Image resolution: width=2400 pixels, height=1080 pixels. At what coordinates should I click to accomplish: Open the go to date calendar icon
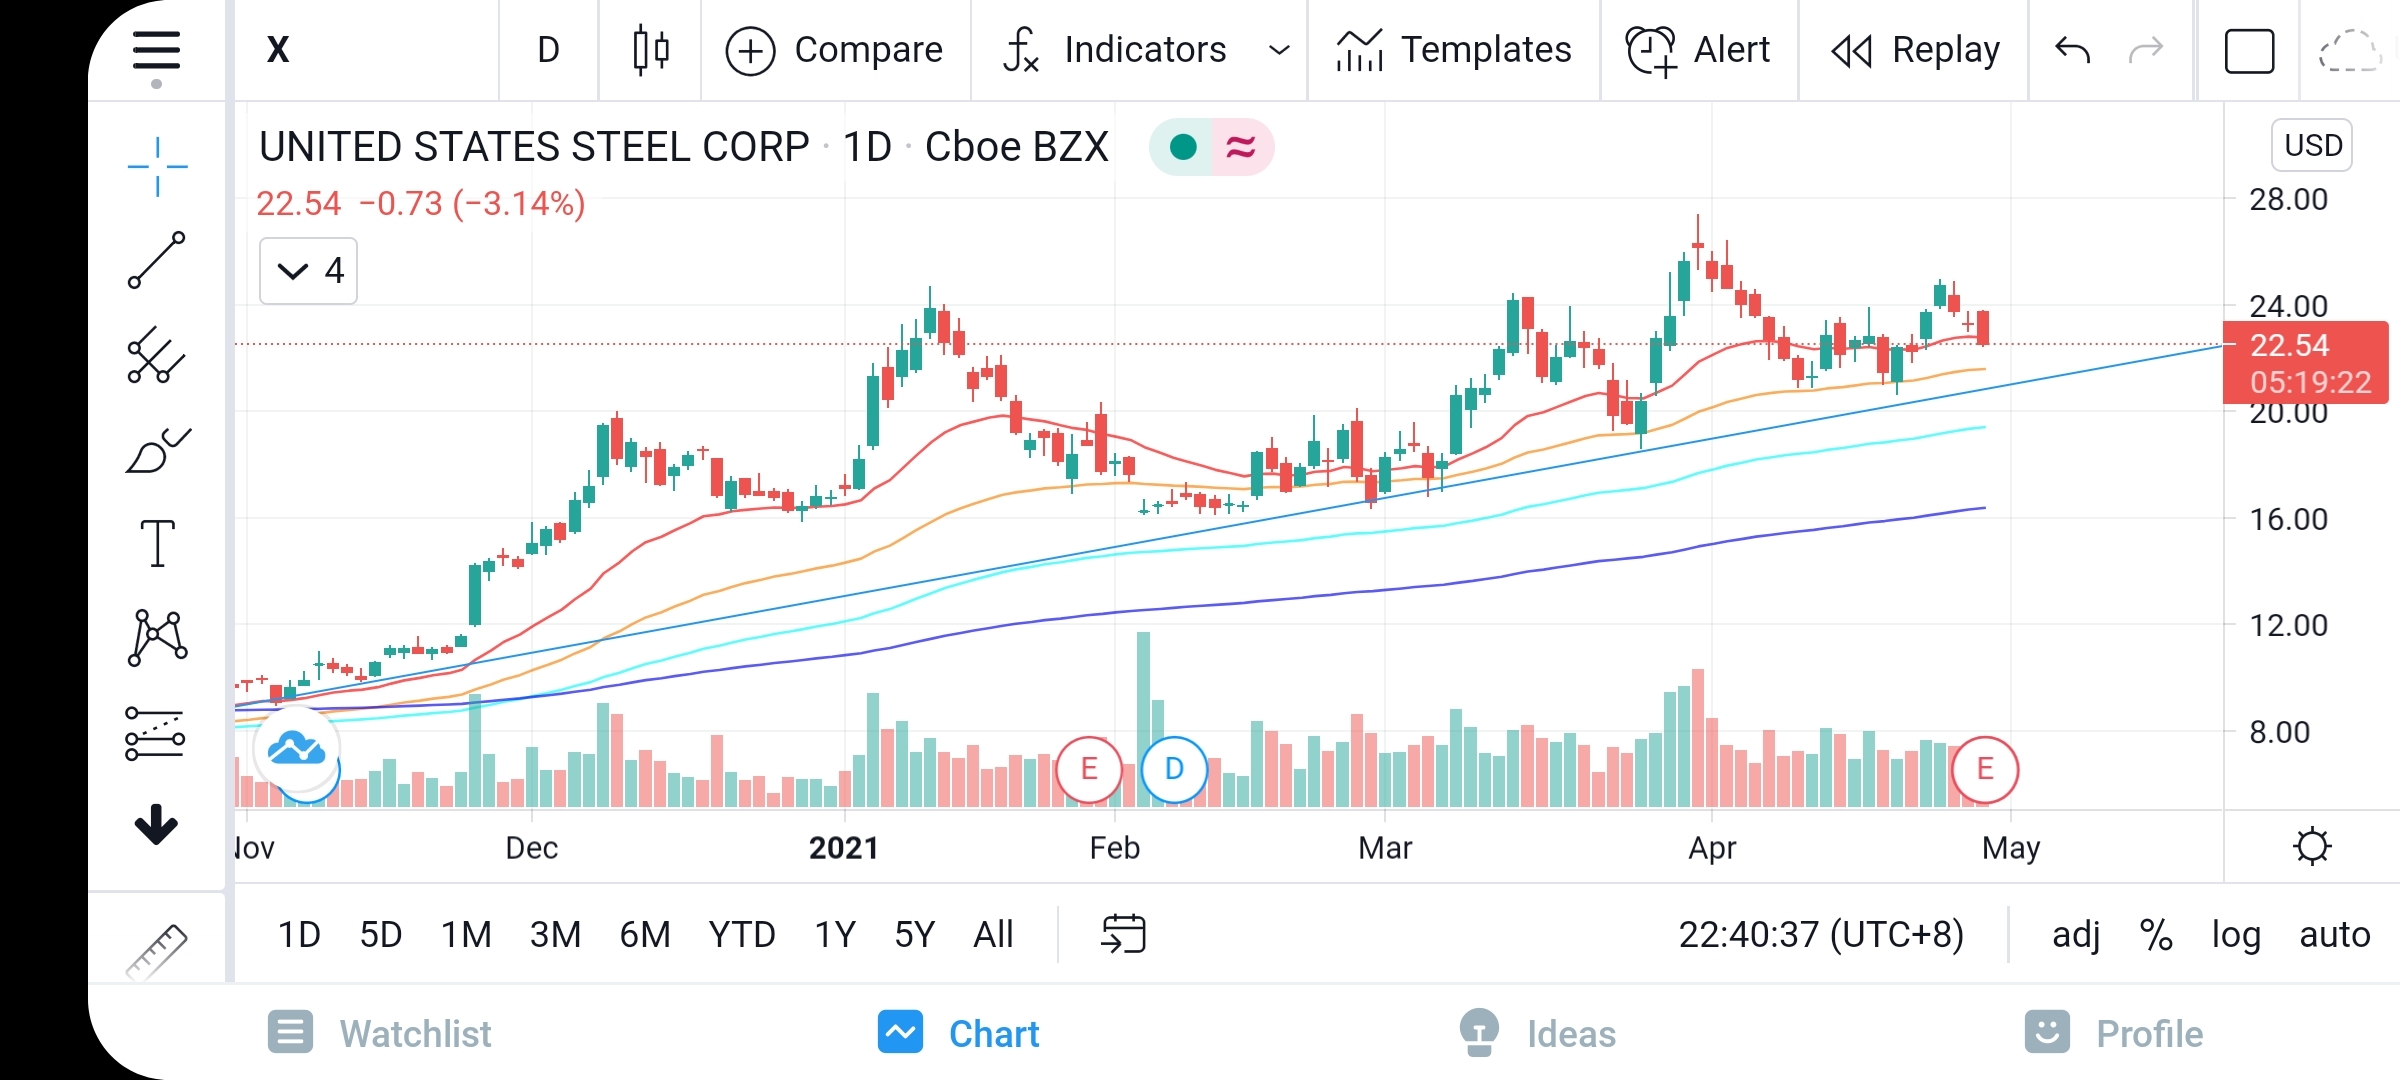[x=1123, y=934]
